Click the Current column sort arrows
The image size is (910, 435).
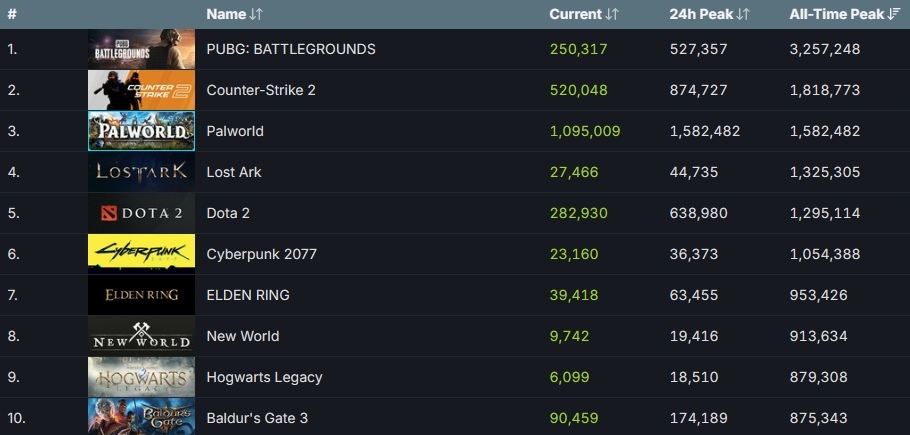[x=612, y=14]
